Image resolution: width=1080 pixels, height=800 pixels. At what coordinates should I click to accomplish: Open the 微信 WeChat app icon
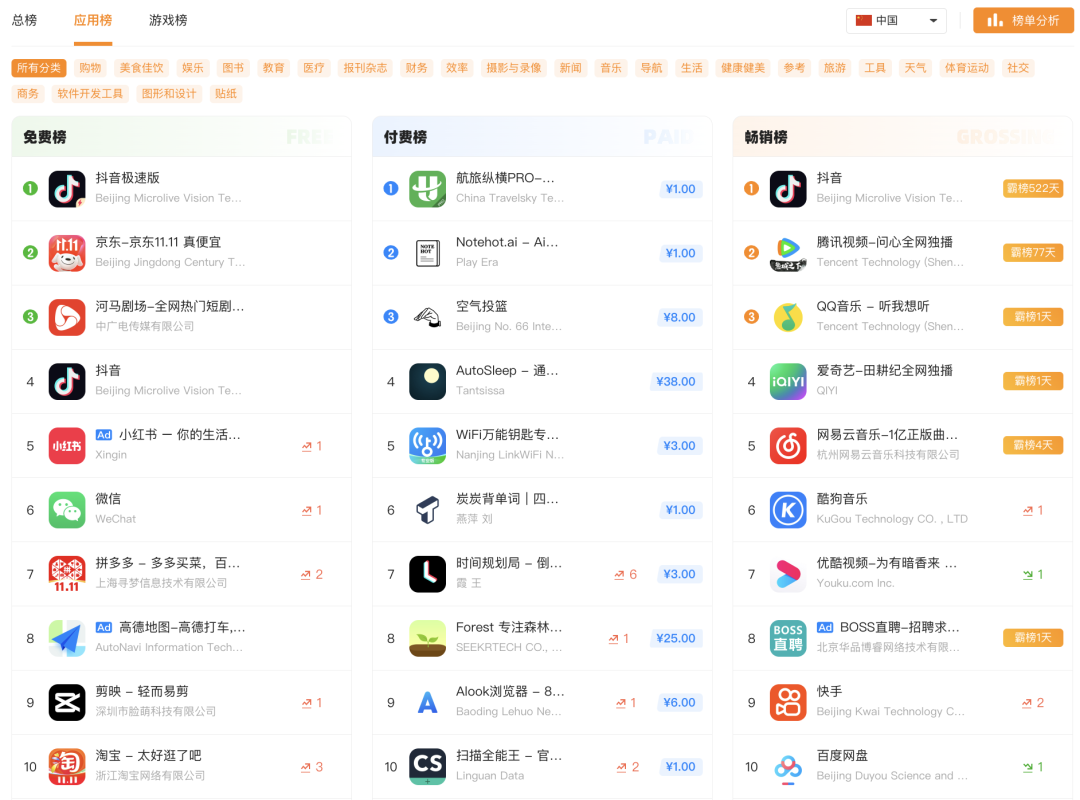point(67,510)
